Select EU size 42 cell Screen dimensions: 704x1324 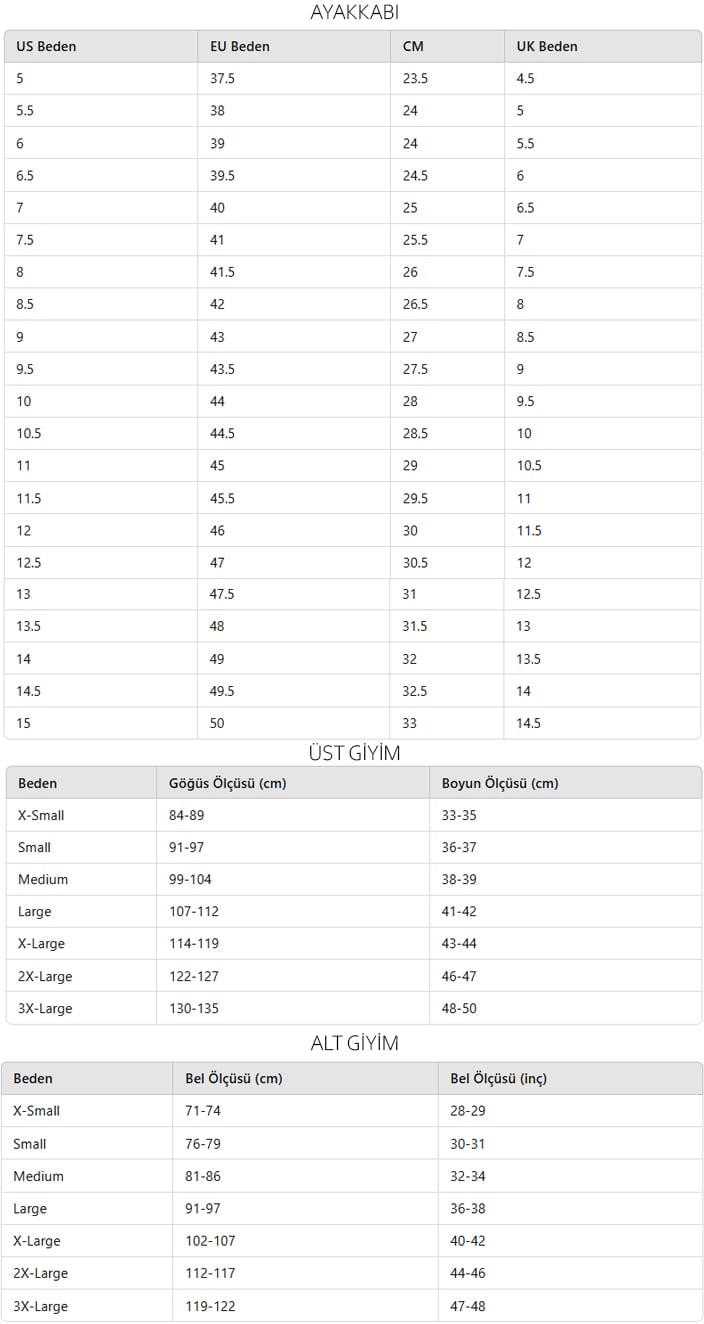point(294,304)
